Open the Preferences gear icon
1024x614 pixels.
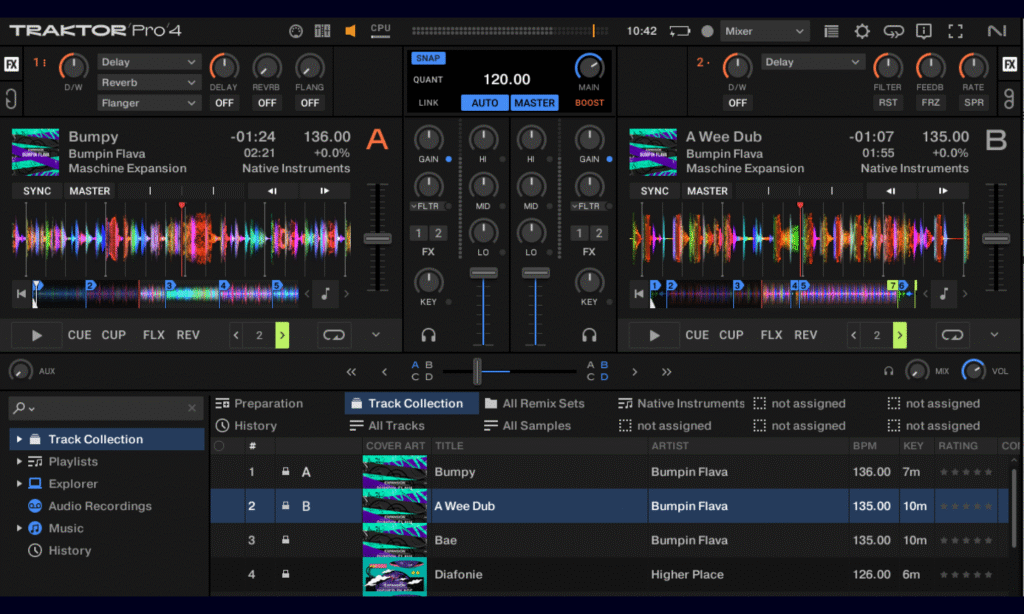pos(861,31)
